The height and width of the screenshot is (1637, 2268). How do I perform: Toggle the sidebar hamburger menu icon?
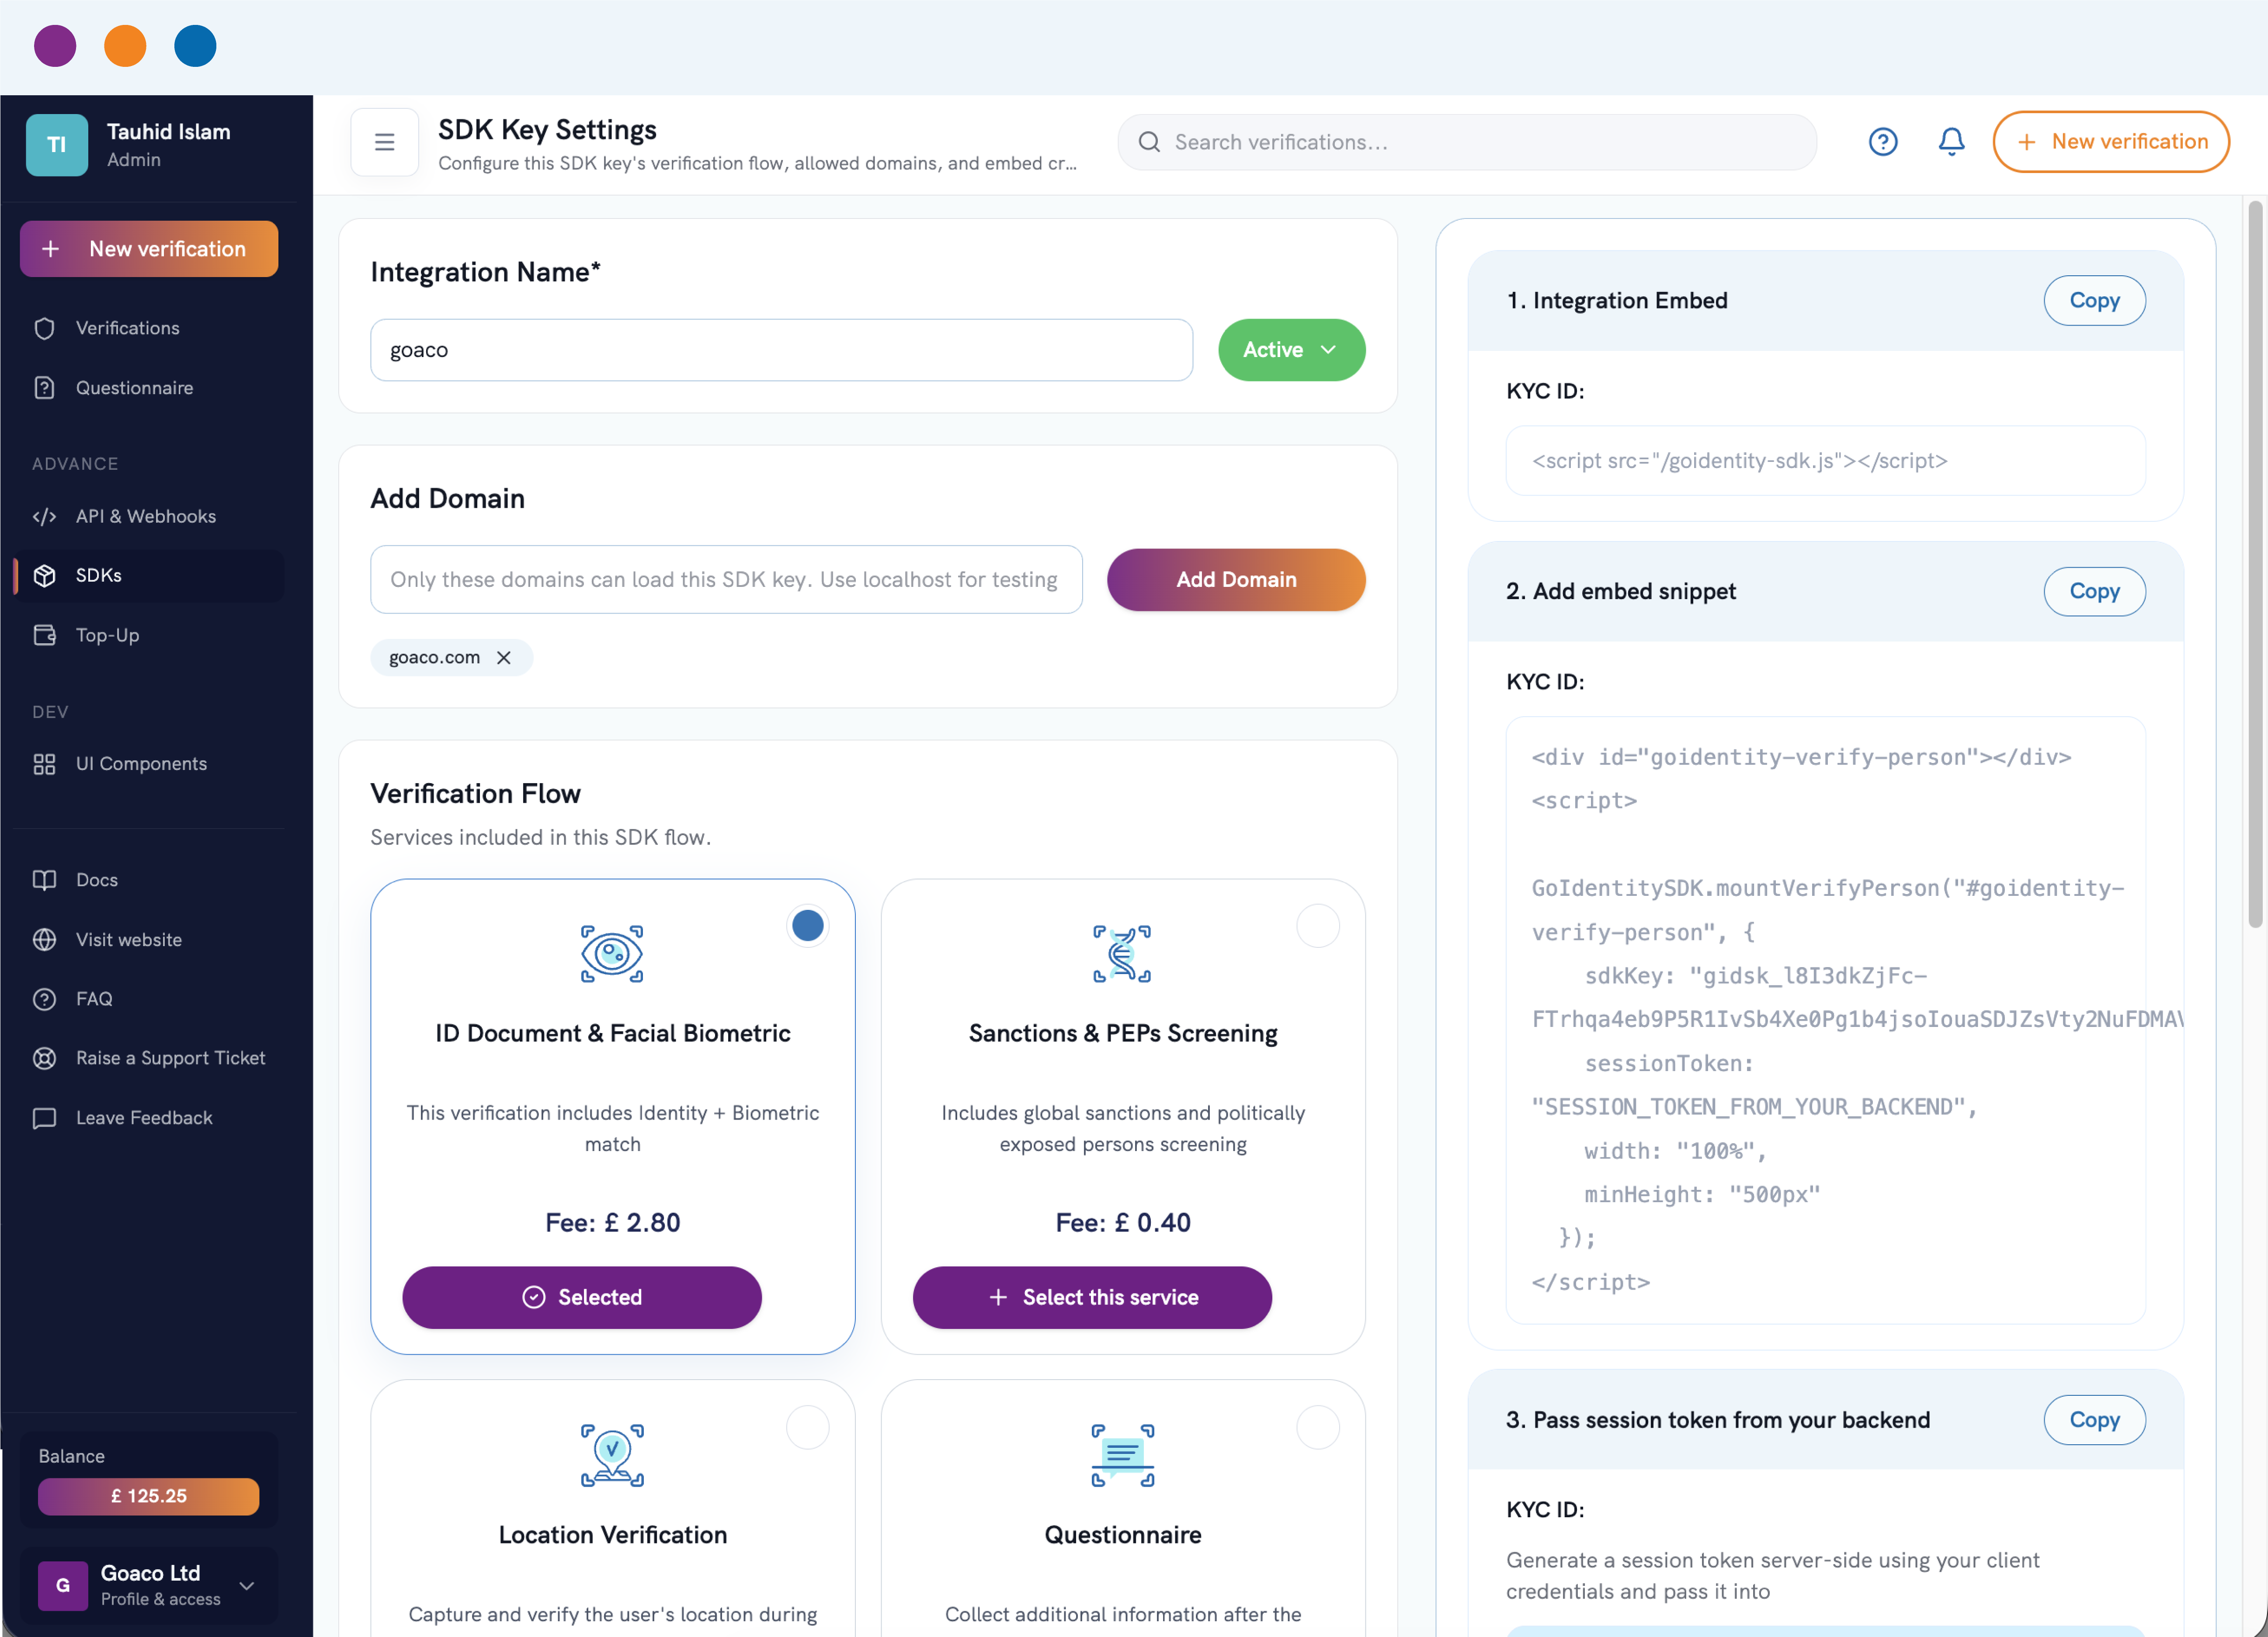tap(384, 142)
